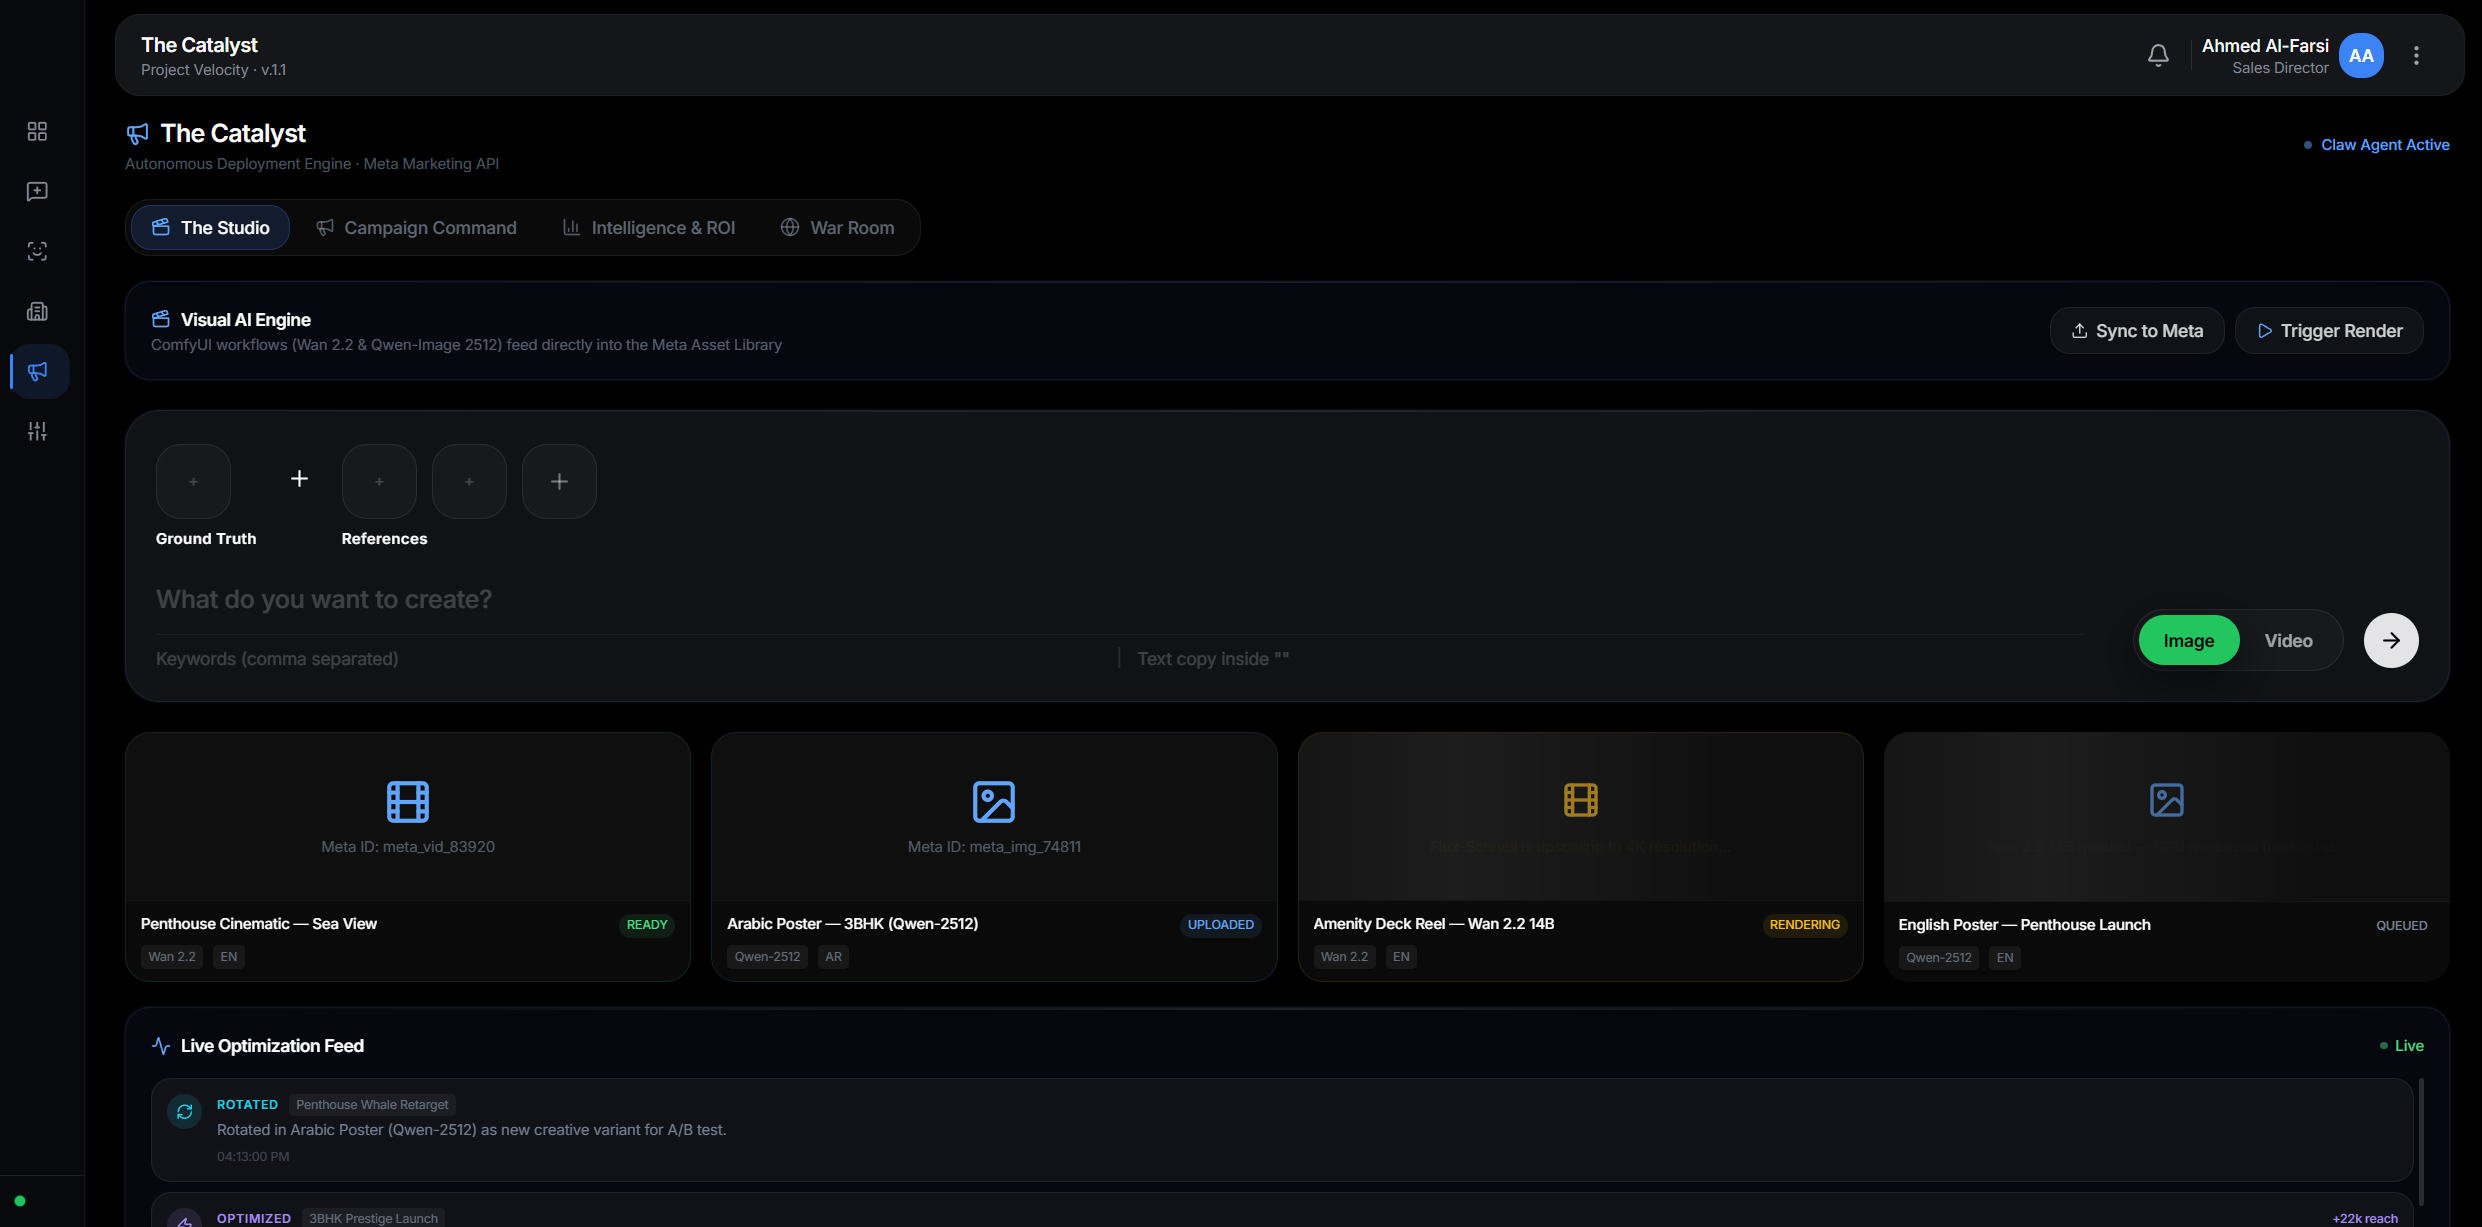Image resolution: width=2482 pixels, height=1227 pixels.
Task: Click the READY status badge
Action: 647,925
